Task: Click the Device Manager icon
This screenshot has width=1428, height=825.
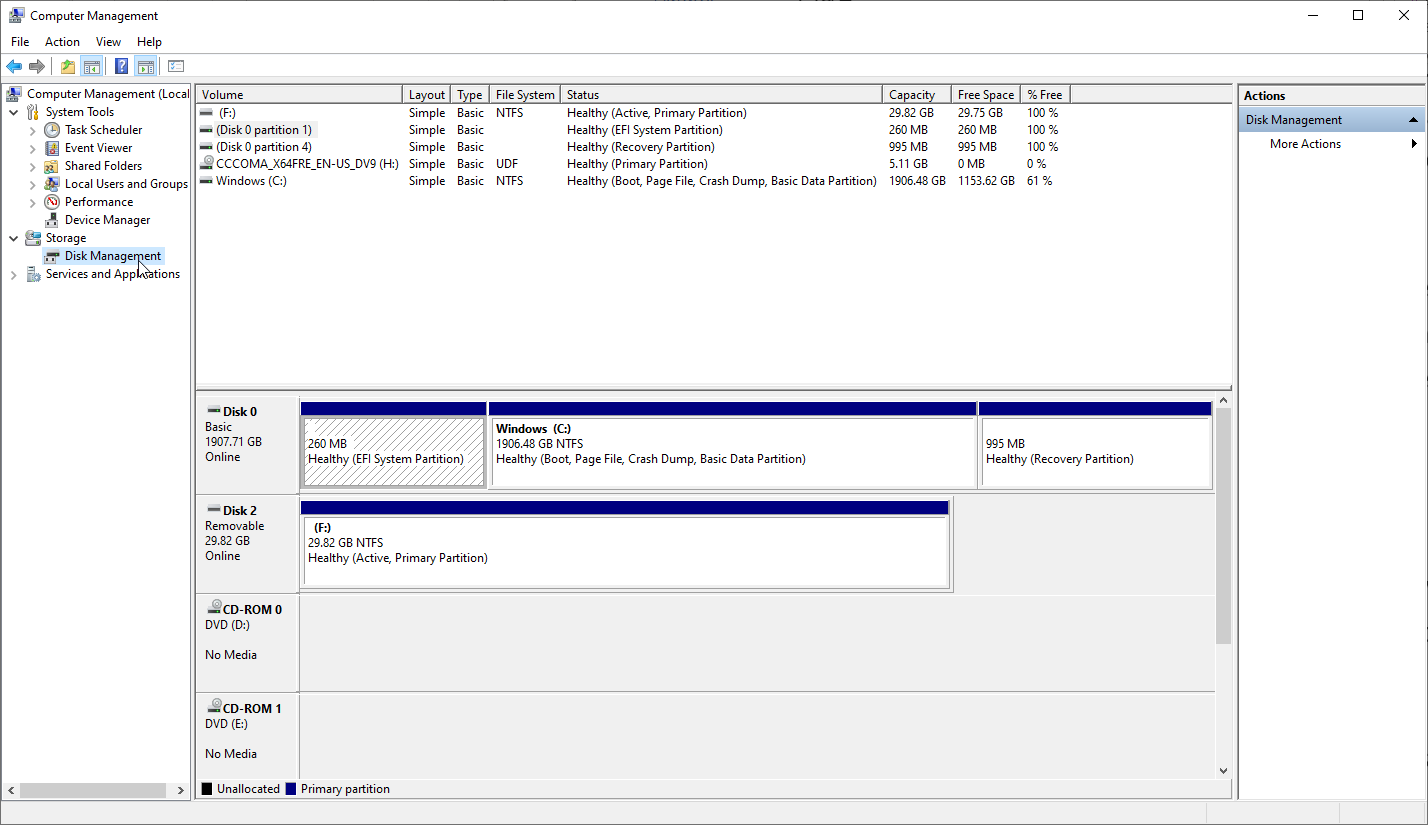Action: (x=52, y=220)
